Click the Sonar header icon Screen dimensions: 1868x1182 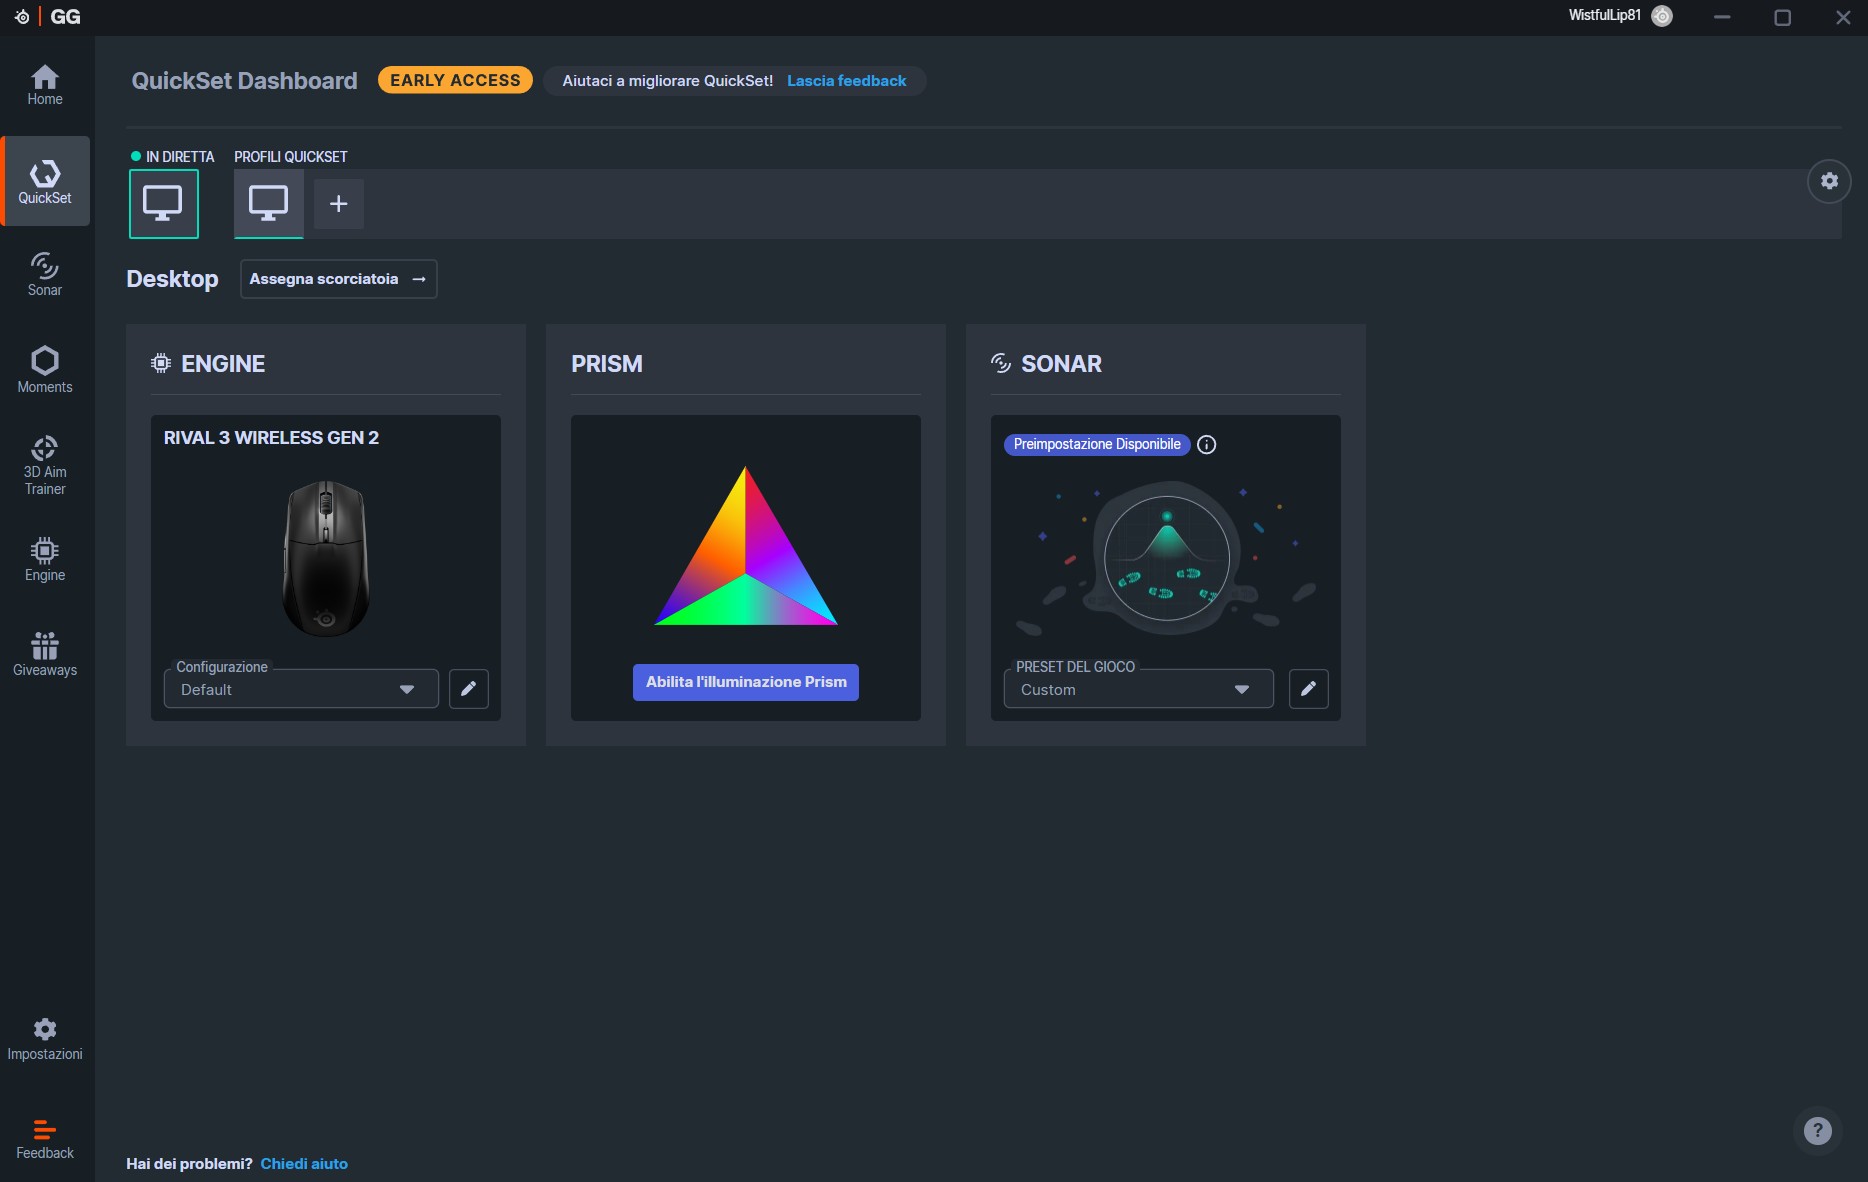[1001, 363]
